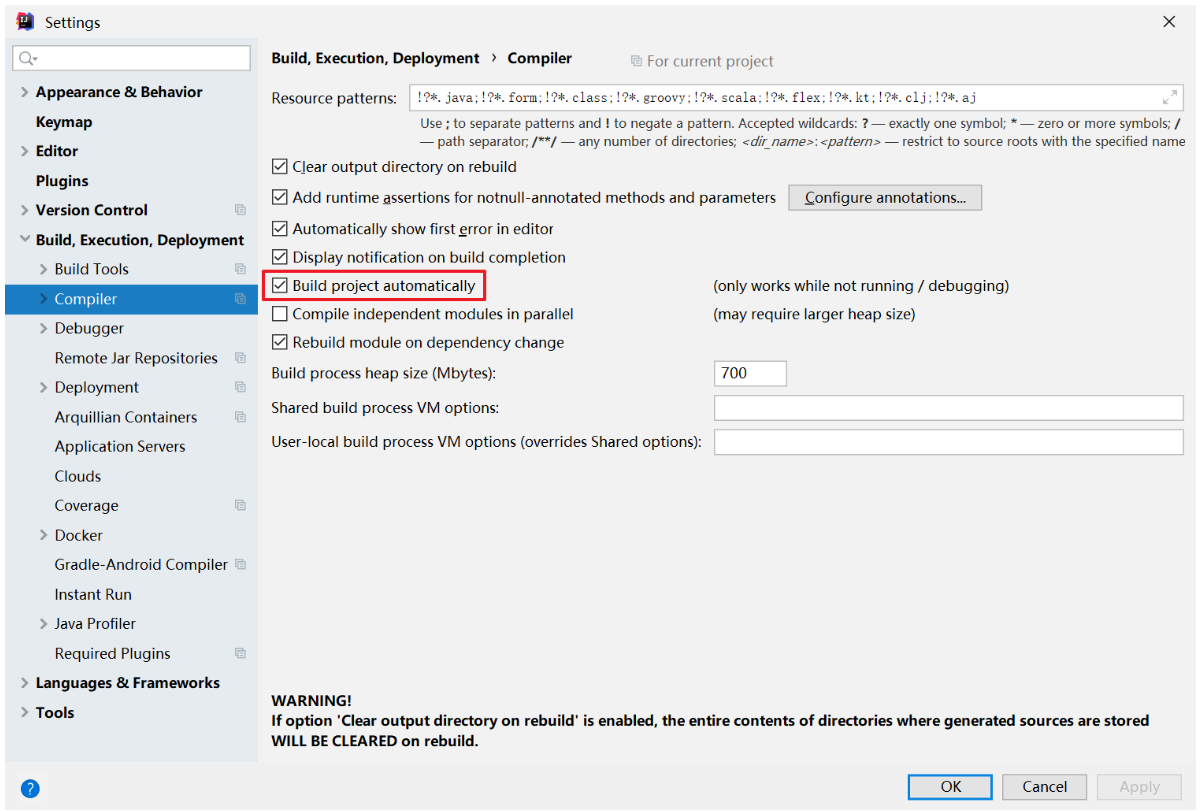Screen dimensions: 1203x811
Task: Click the project-level icon beside Version Control
Action: tap(240, 210)
